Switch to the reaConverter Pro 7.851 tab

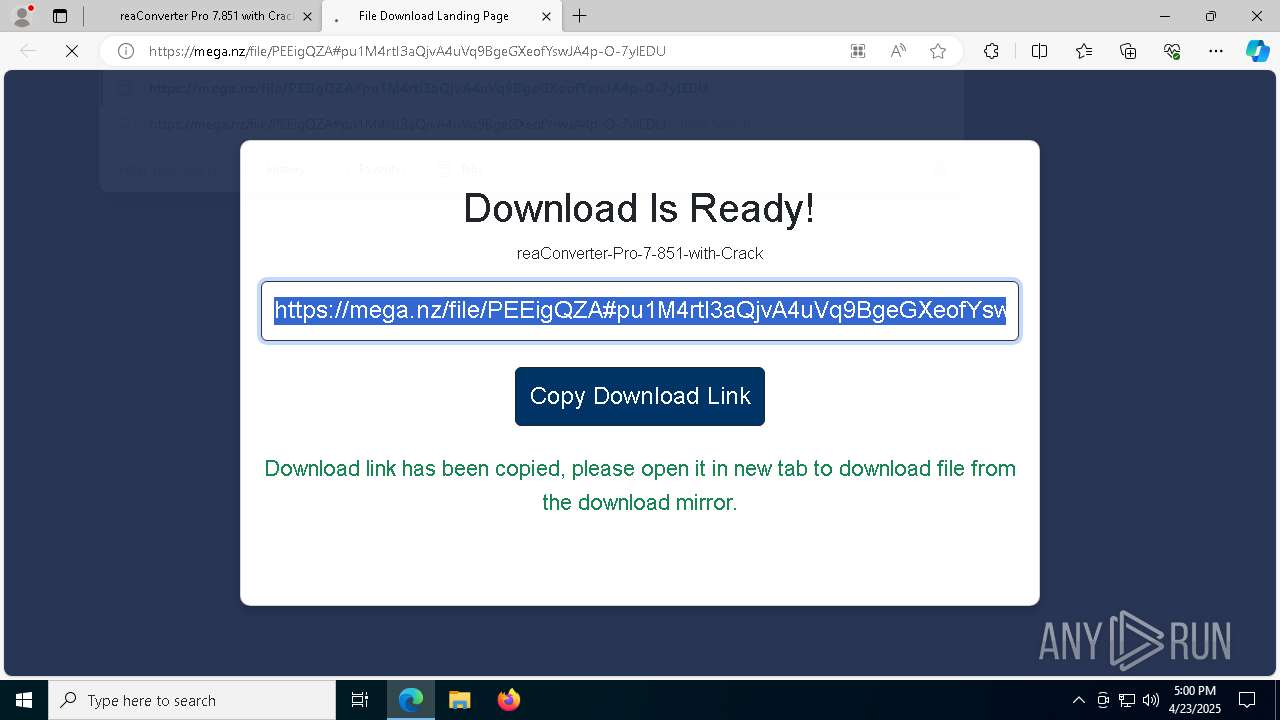tap(206, 16)
